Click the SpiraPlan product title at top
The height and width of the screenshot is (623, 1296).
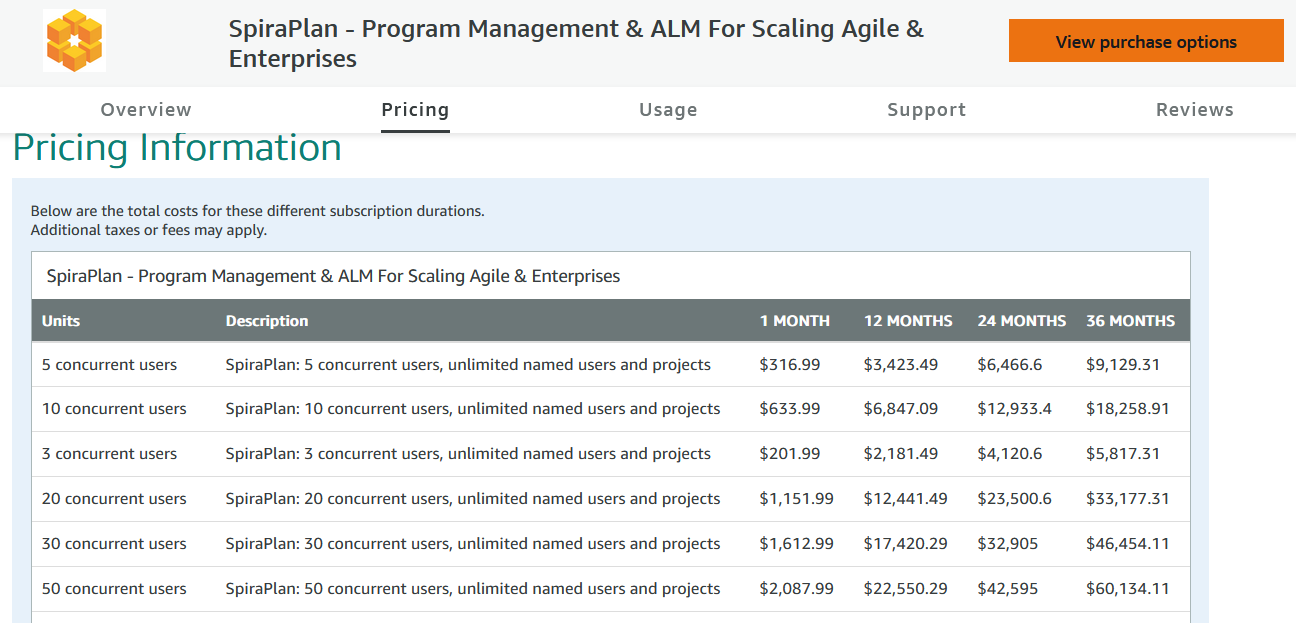click(x=576, y=44)
